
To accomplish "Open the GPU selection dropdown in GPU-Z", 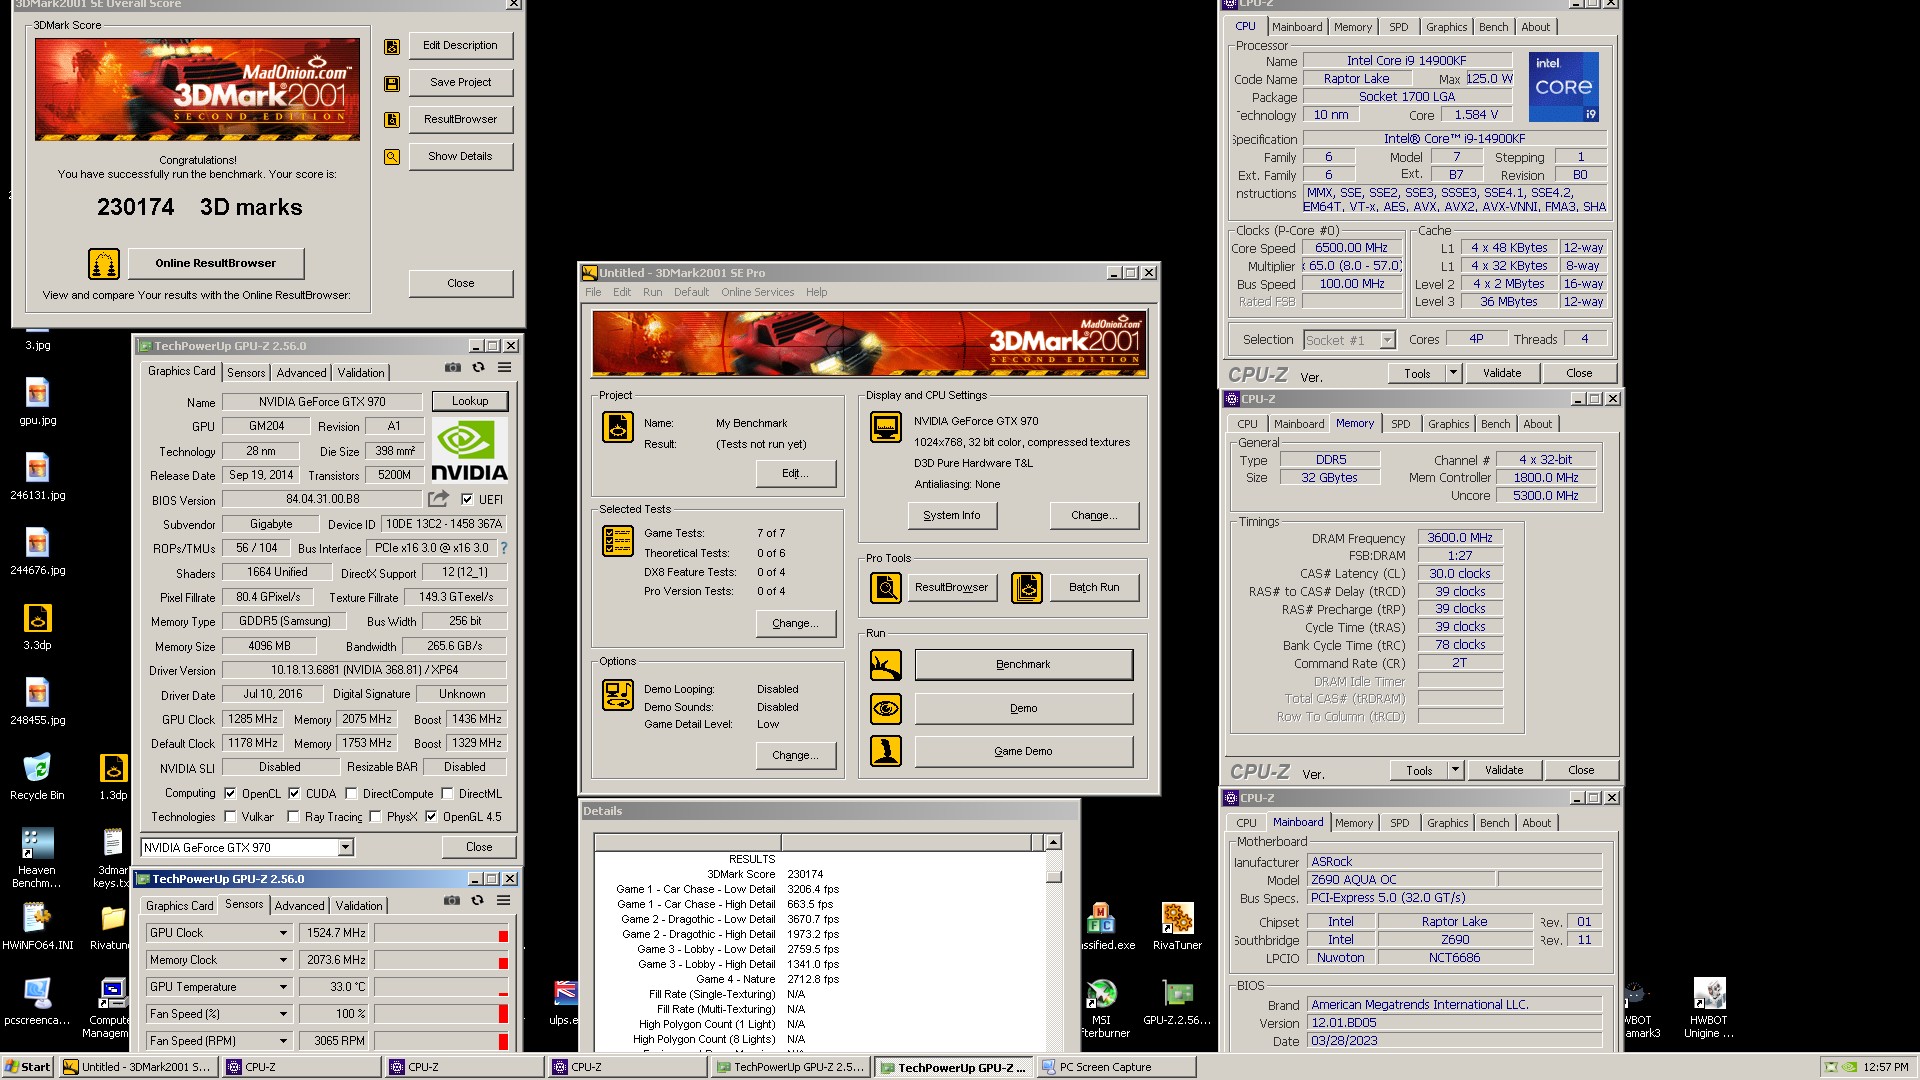I will [x=345, y=848].
